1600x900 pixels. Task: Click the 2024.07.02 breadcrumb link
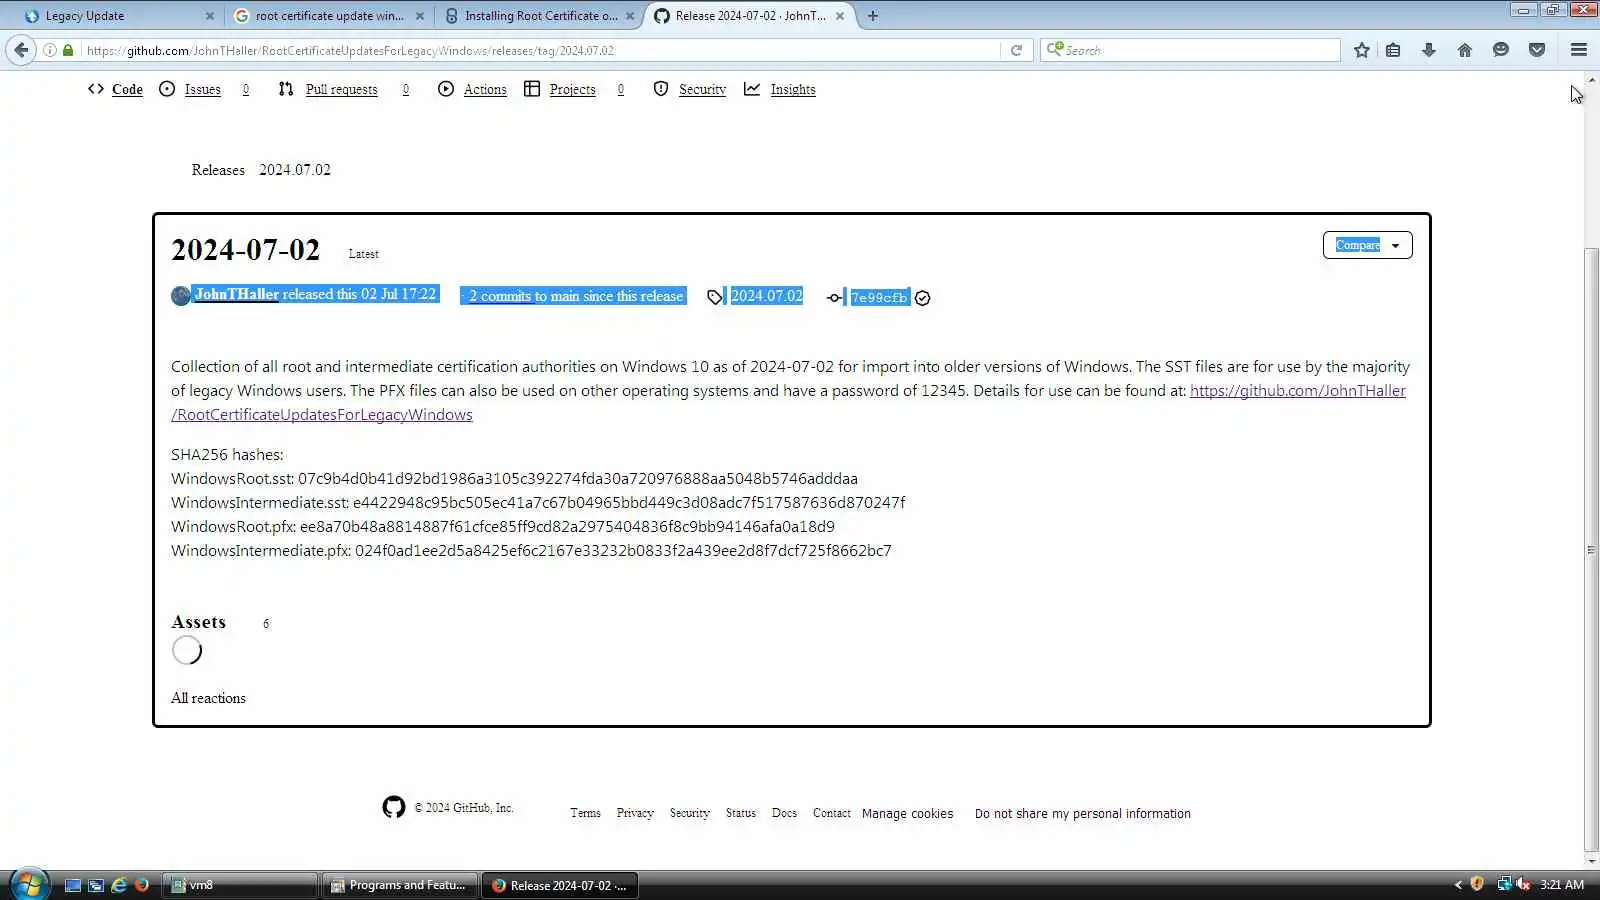(295, 170)
